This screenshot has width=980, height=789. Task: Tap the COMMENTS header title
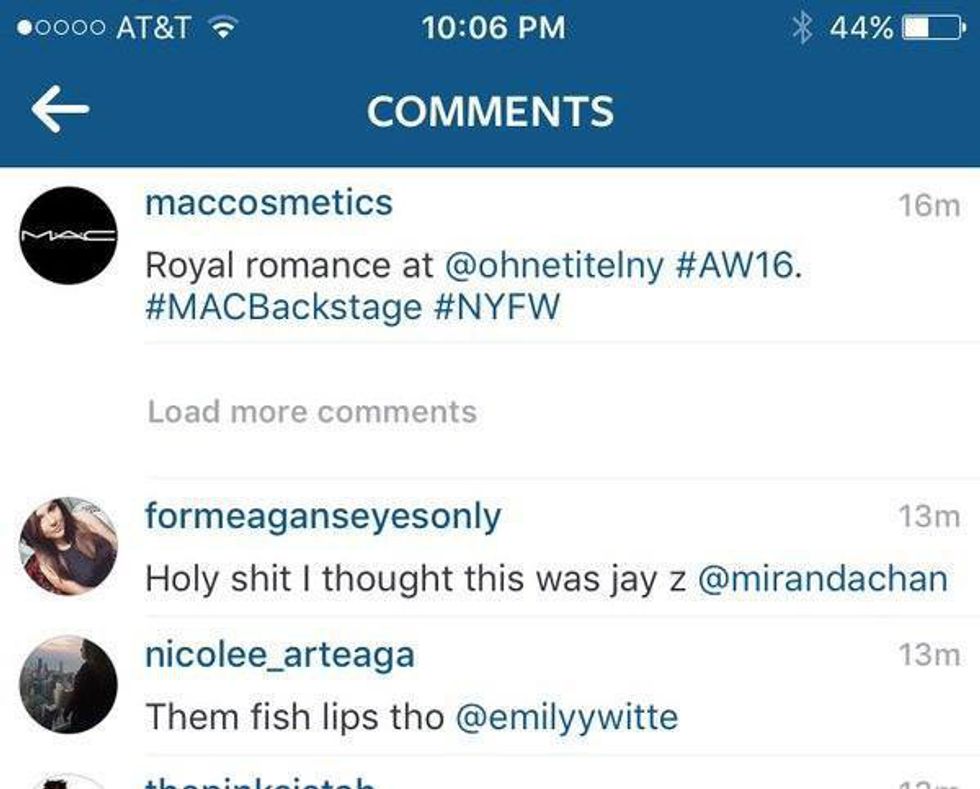coord(490,111)
